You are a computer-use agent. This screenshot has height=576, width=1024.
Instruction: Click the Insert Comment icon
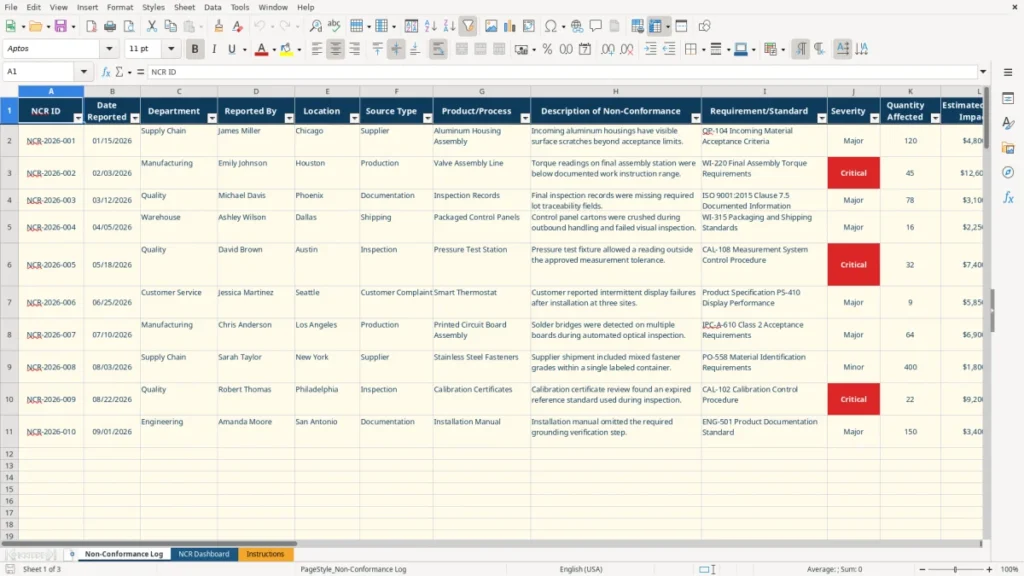pos(596,26)
